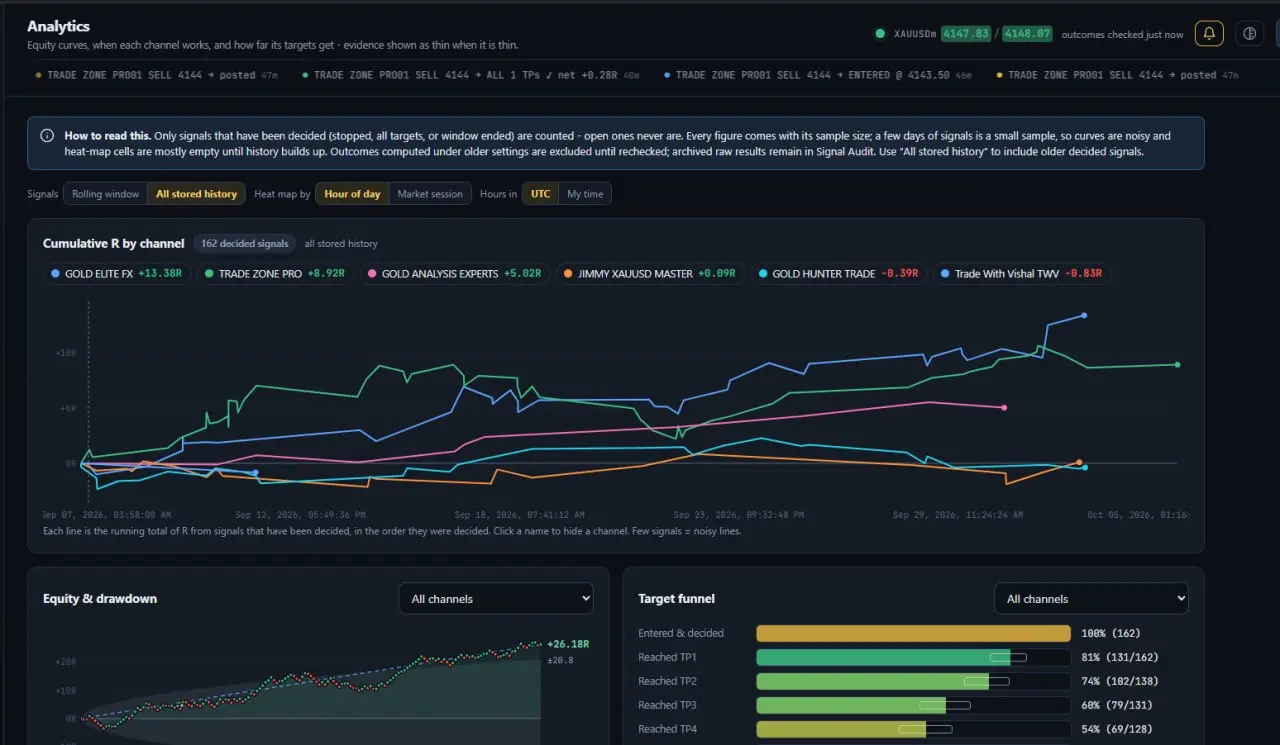Toggle JIMMY XAUUSD MASTER channel visibility
This screenshot has height=745, width=1280.
[649, 273]
